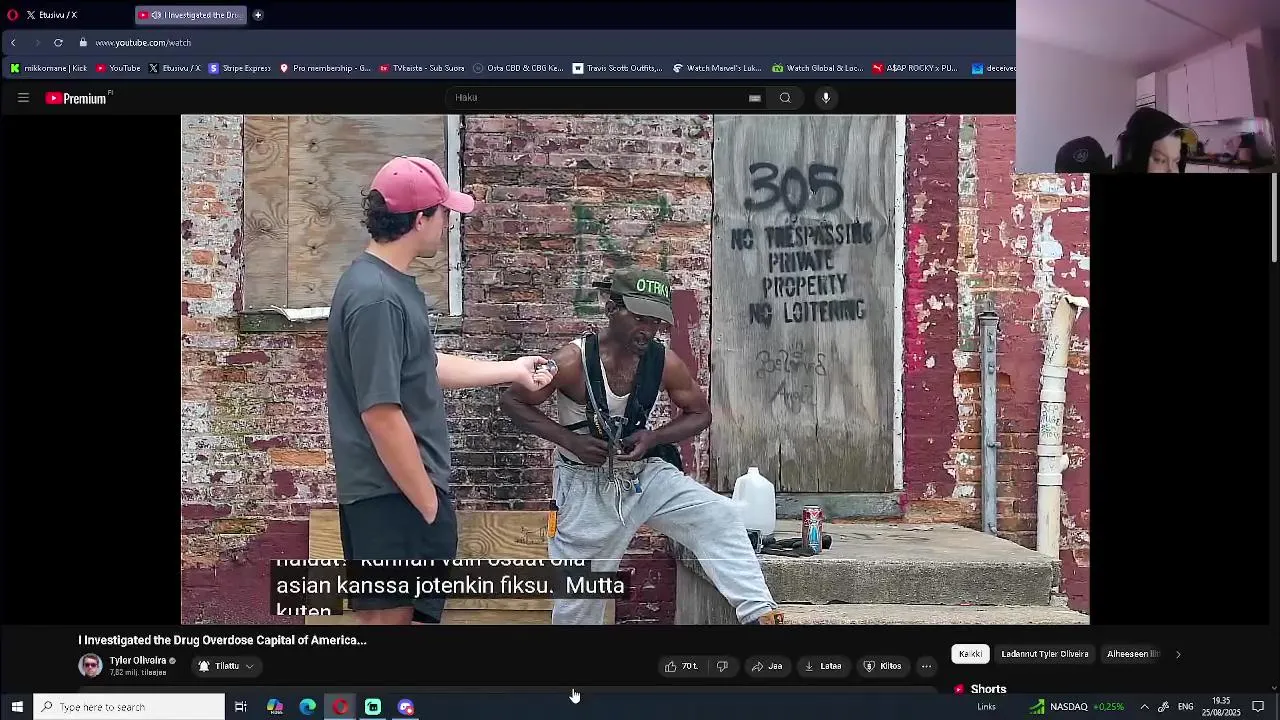
Task: Go to YouTube Premium home logo
Action: pyautogui.click(x=76, y=98)
